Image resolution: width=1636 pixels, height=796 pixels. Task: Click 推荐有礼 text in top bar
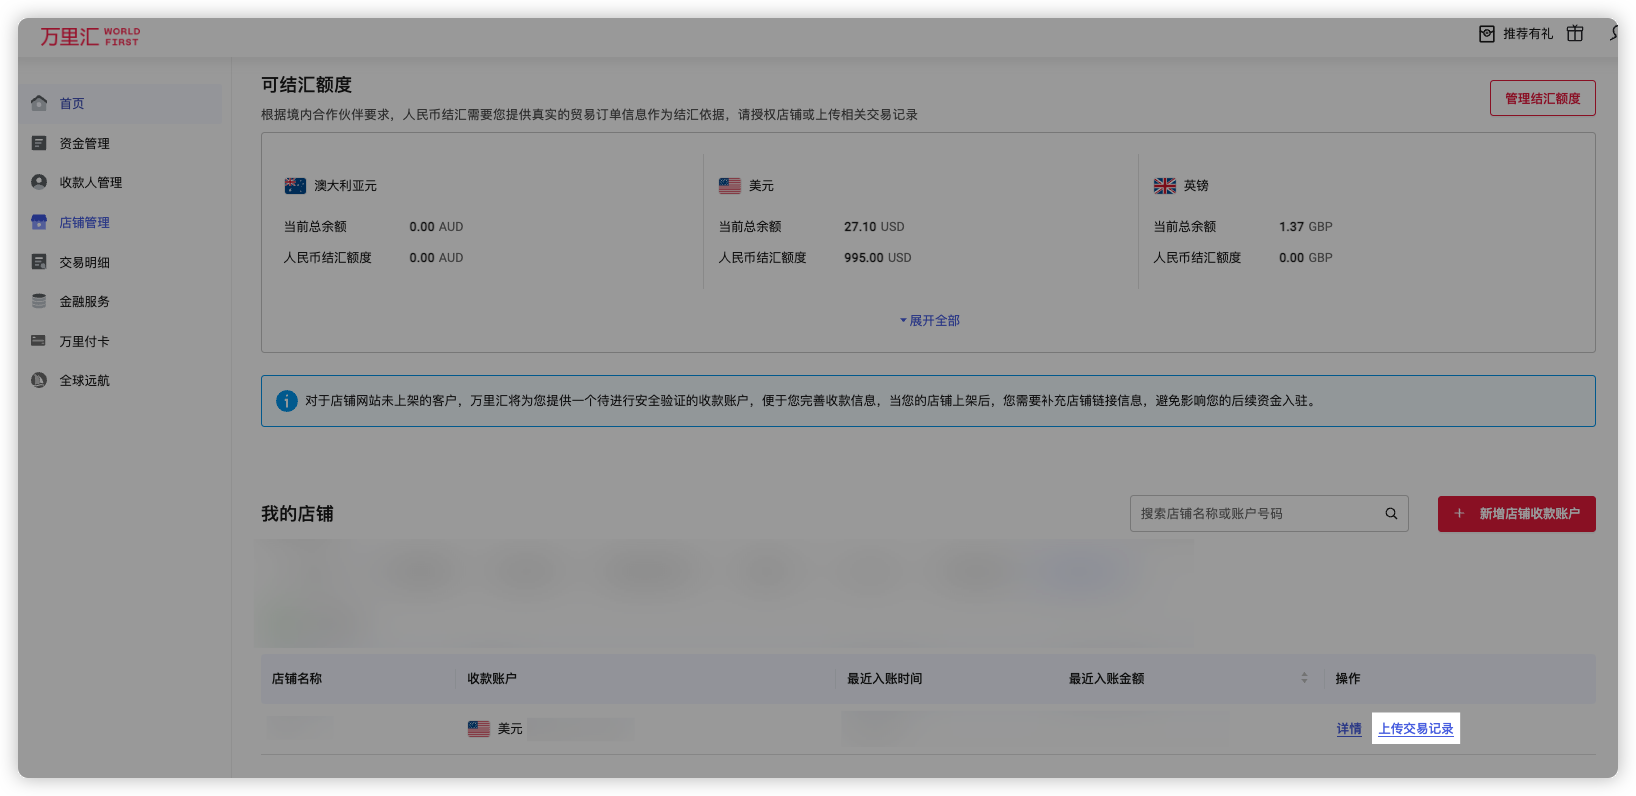[x=1528, y=34]
